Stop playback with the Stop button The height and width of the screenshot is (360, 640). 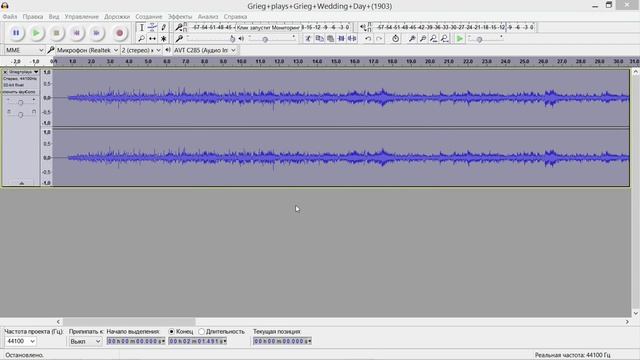56,33
